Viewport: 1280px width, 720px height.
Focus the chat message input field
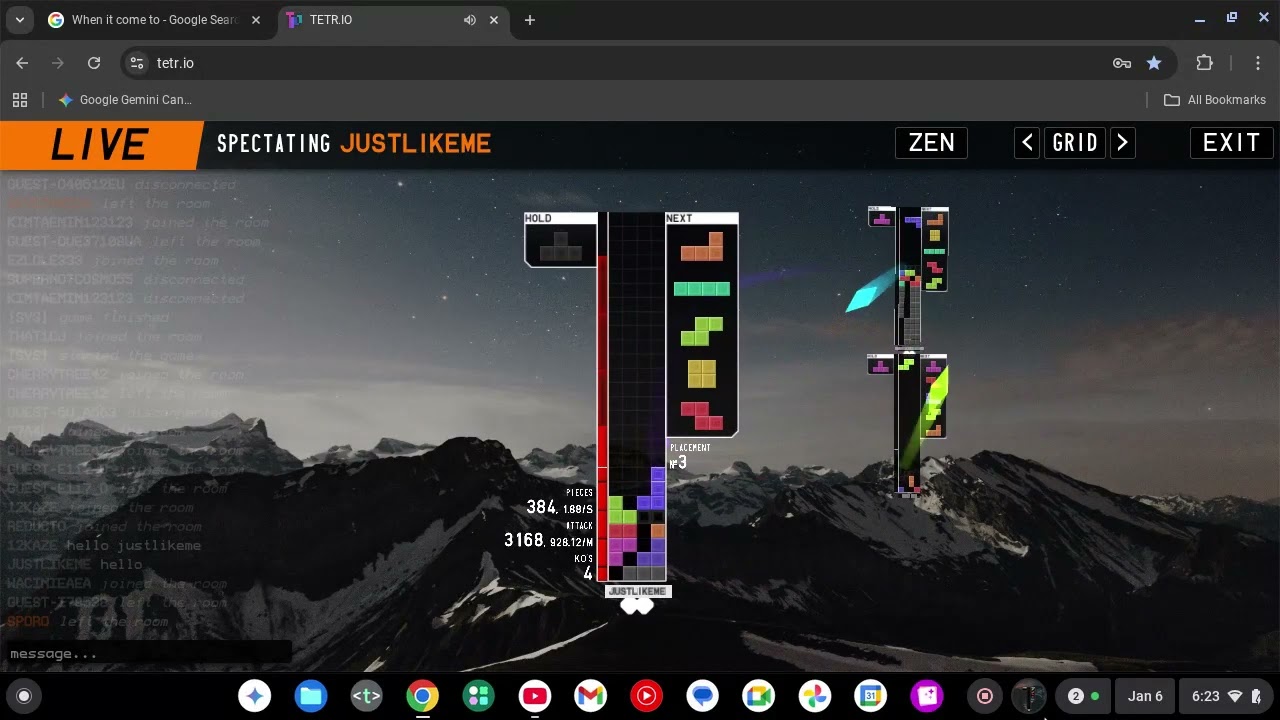tap(148, 654)
